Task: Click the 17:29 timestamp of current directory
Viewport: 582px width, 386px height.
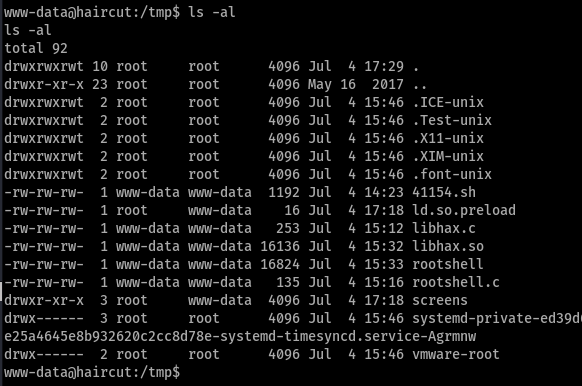Action: coord(384,66)
